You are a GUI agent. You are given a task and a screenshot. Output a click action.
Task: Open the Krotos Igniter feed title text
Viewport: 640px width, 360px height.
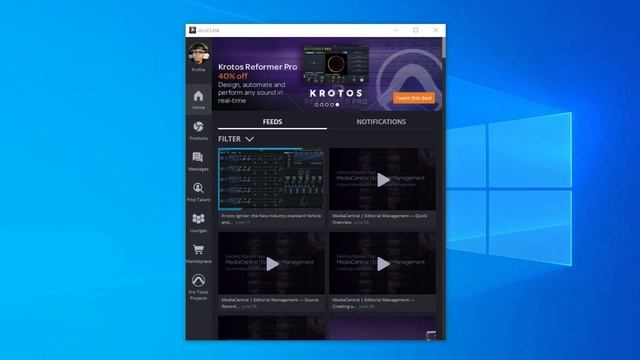[x=271, y=219]
